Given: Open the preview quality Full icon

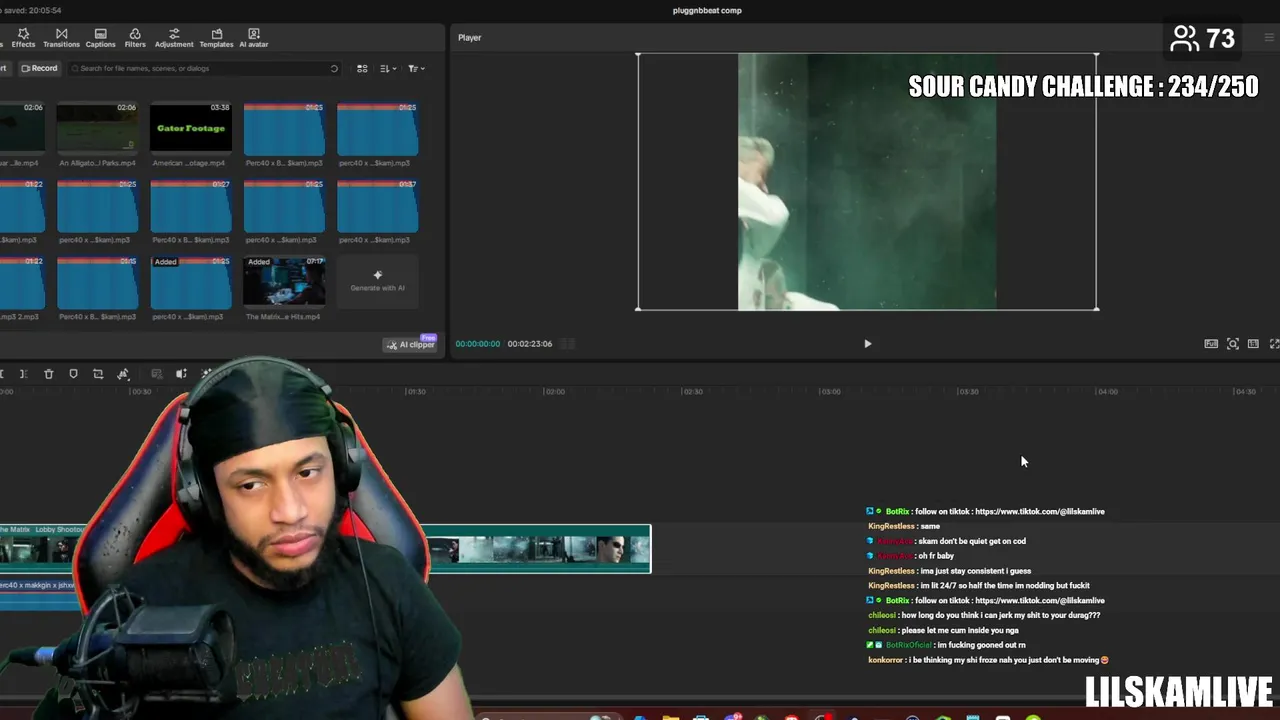Looking at the screenshot, I should [x=1211, y=344].
